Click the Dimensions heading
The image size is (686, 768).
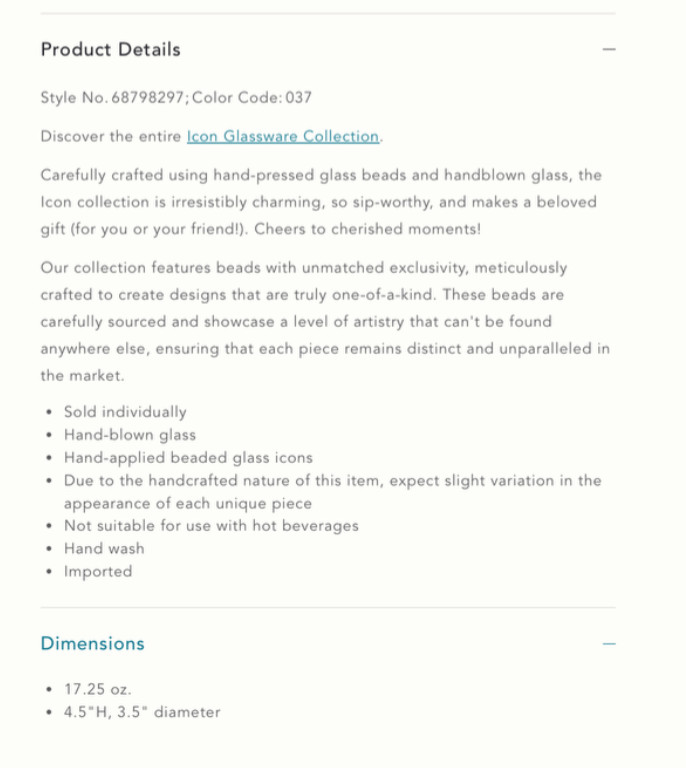[92, 644]
